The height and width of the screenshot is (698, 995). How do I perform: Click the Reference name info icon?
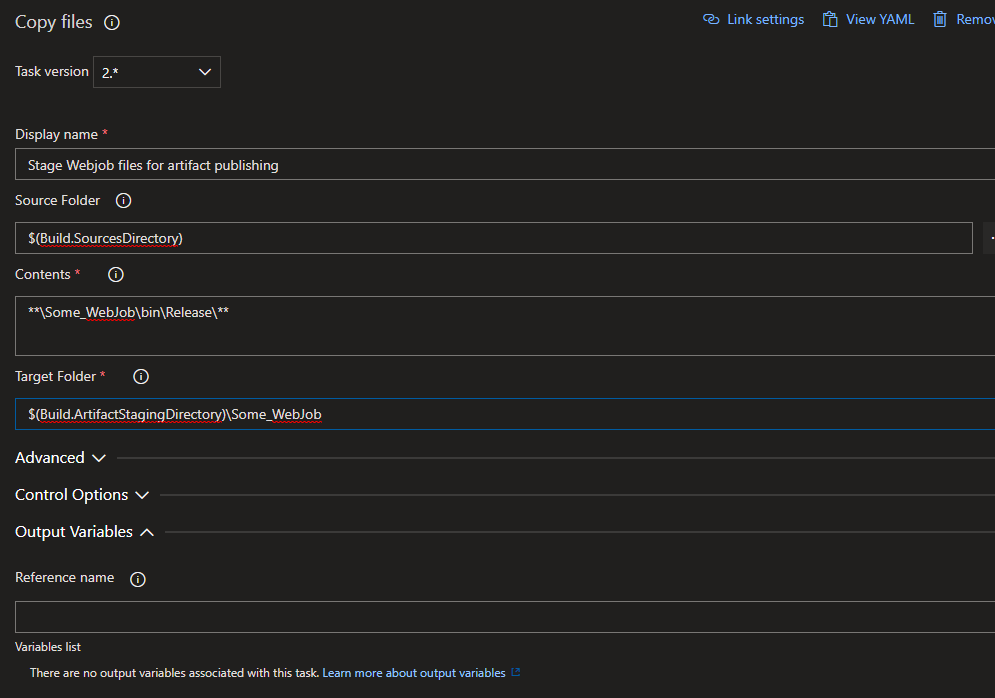(x=138, y=579)
